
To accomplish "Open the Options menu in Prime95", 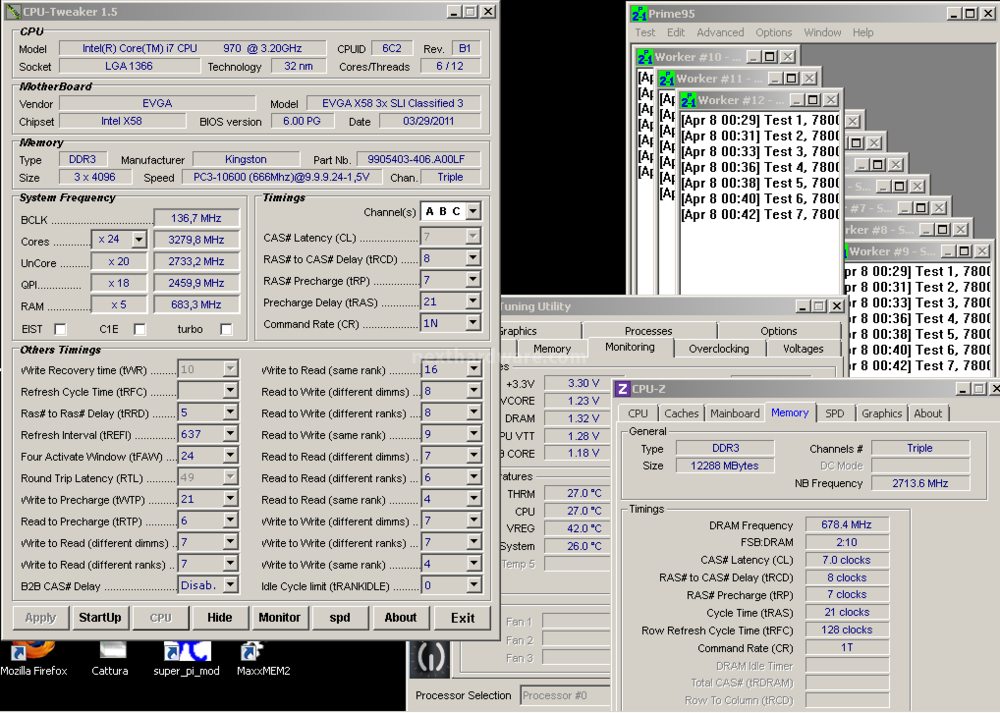I will coord(774,33).
